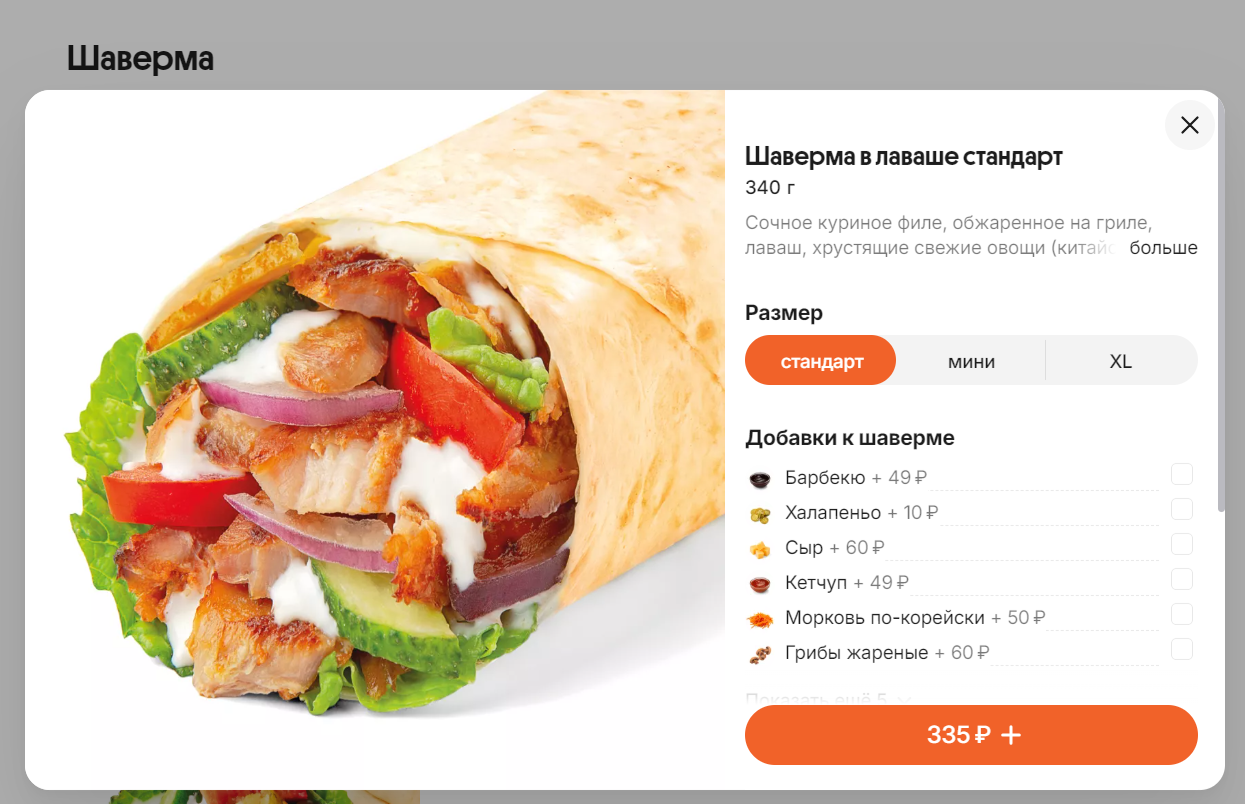Click the Барбекю sauce icon
This screenshot has width=1245, height=804.
pyautogui.click(x=760, y=479)
